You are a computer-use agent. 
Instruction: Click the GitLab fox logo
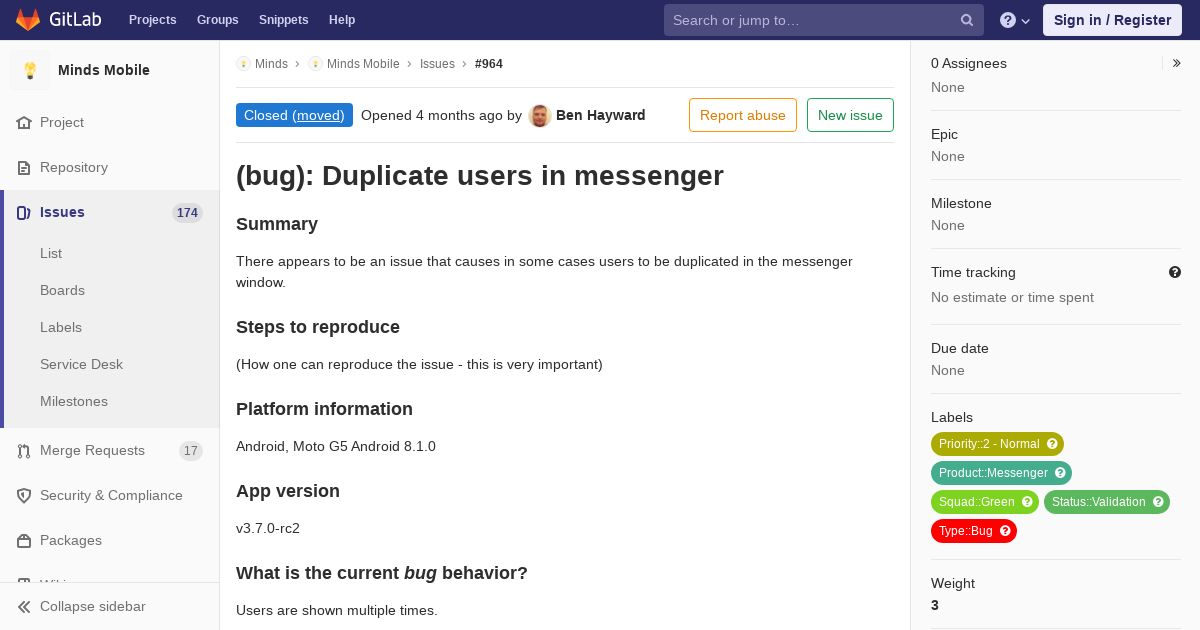coord(28,20)
